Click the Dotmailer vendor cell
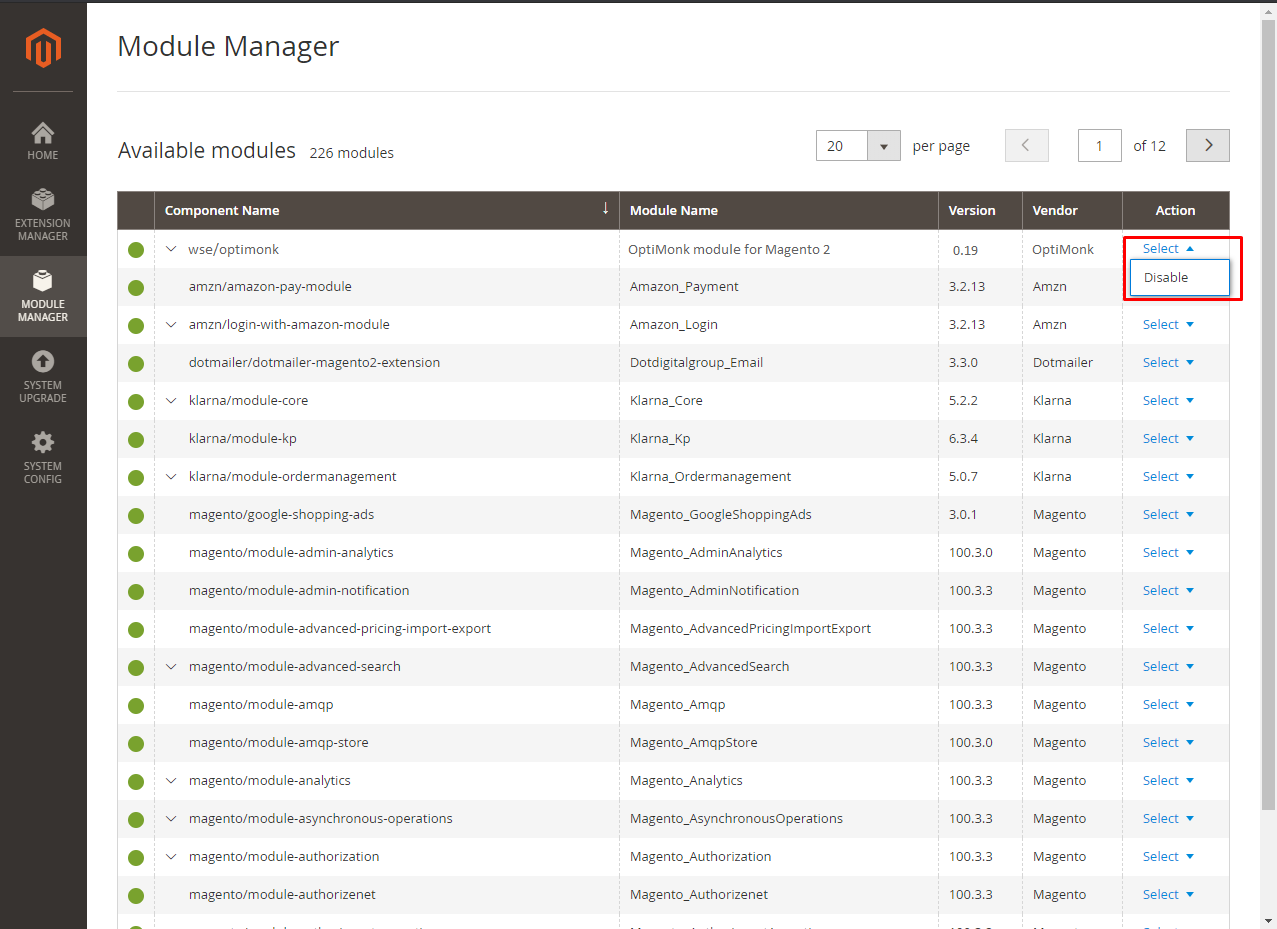 pos(1063,363)
